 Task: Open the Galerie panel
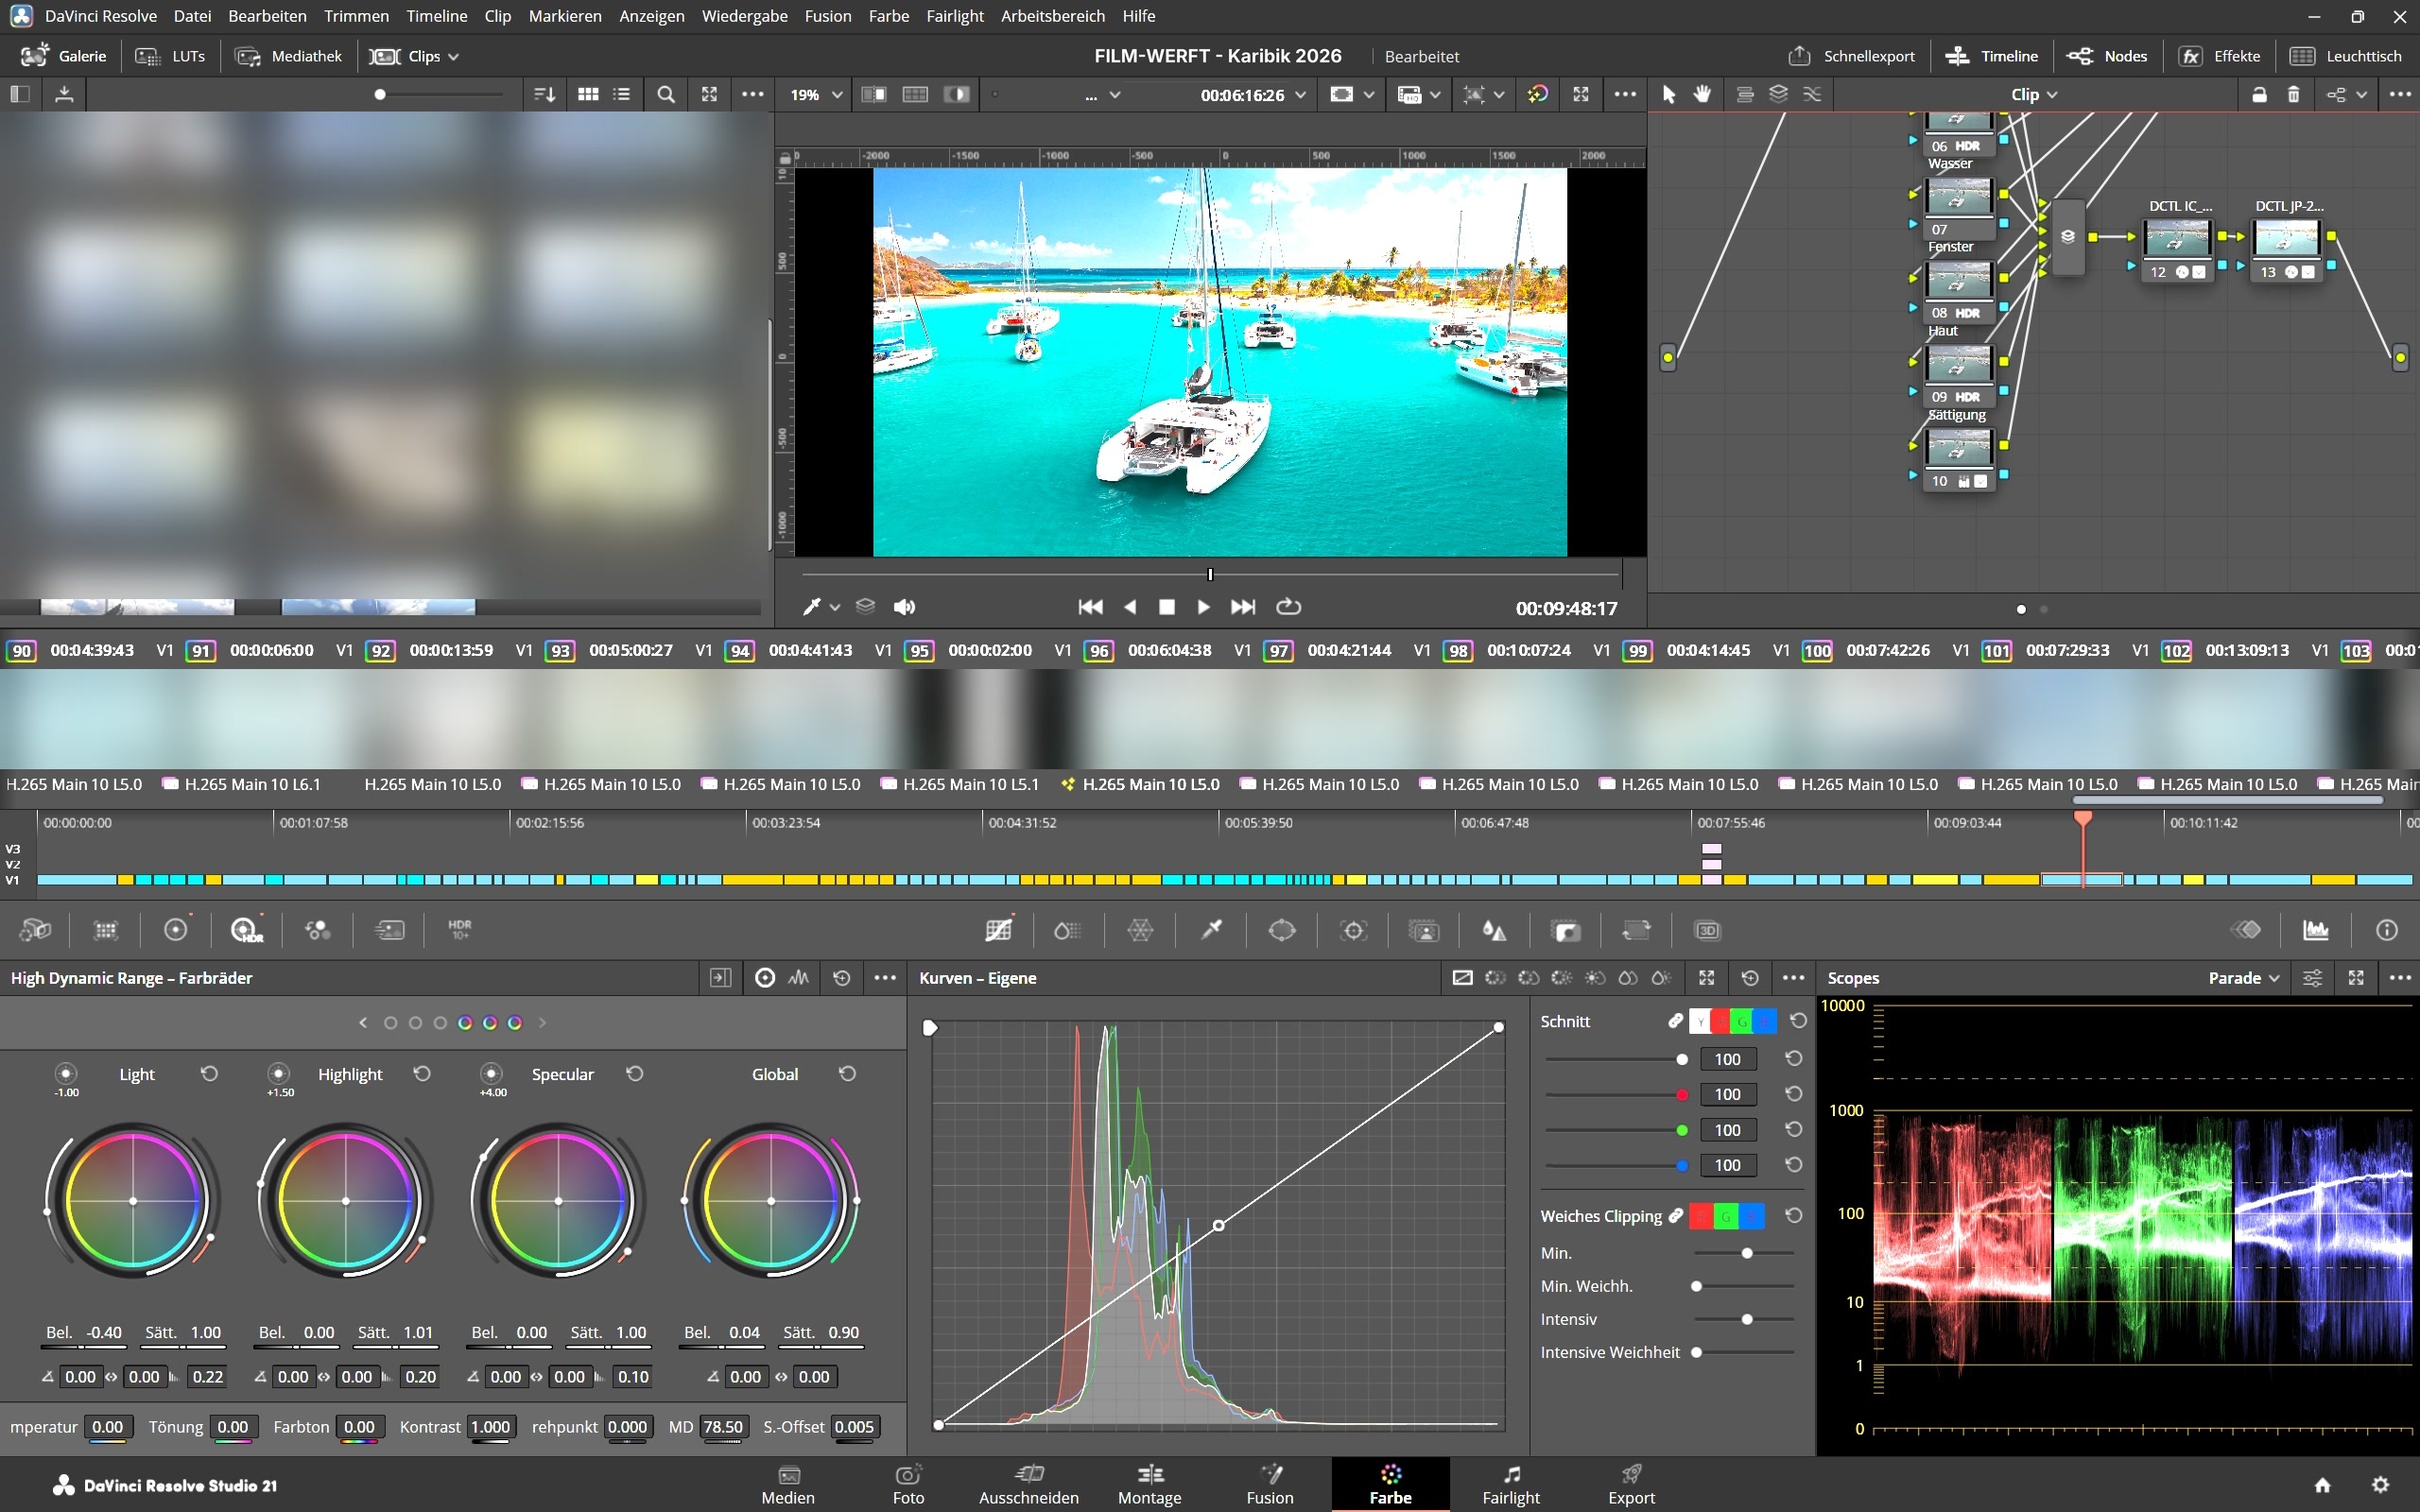pyautogui.click(x=63, y=56)
